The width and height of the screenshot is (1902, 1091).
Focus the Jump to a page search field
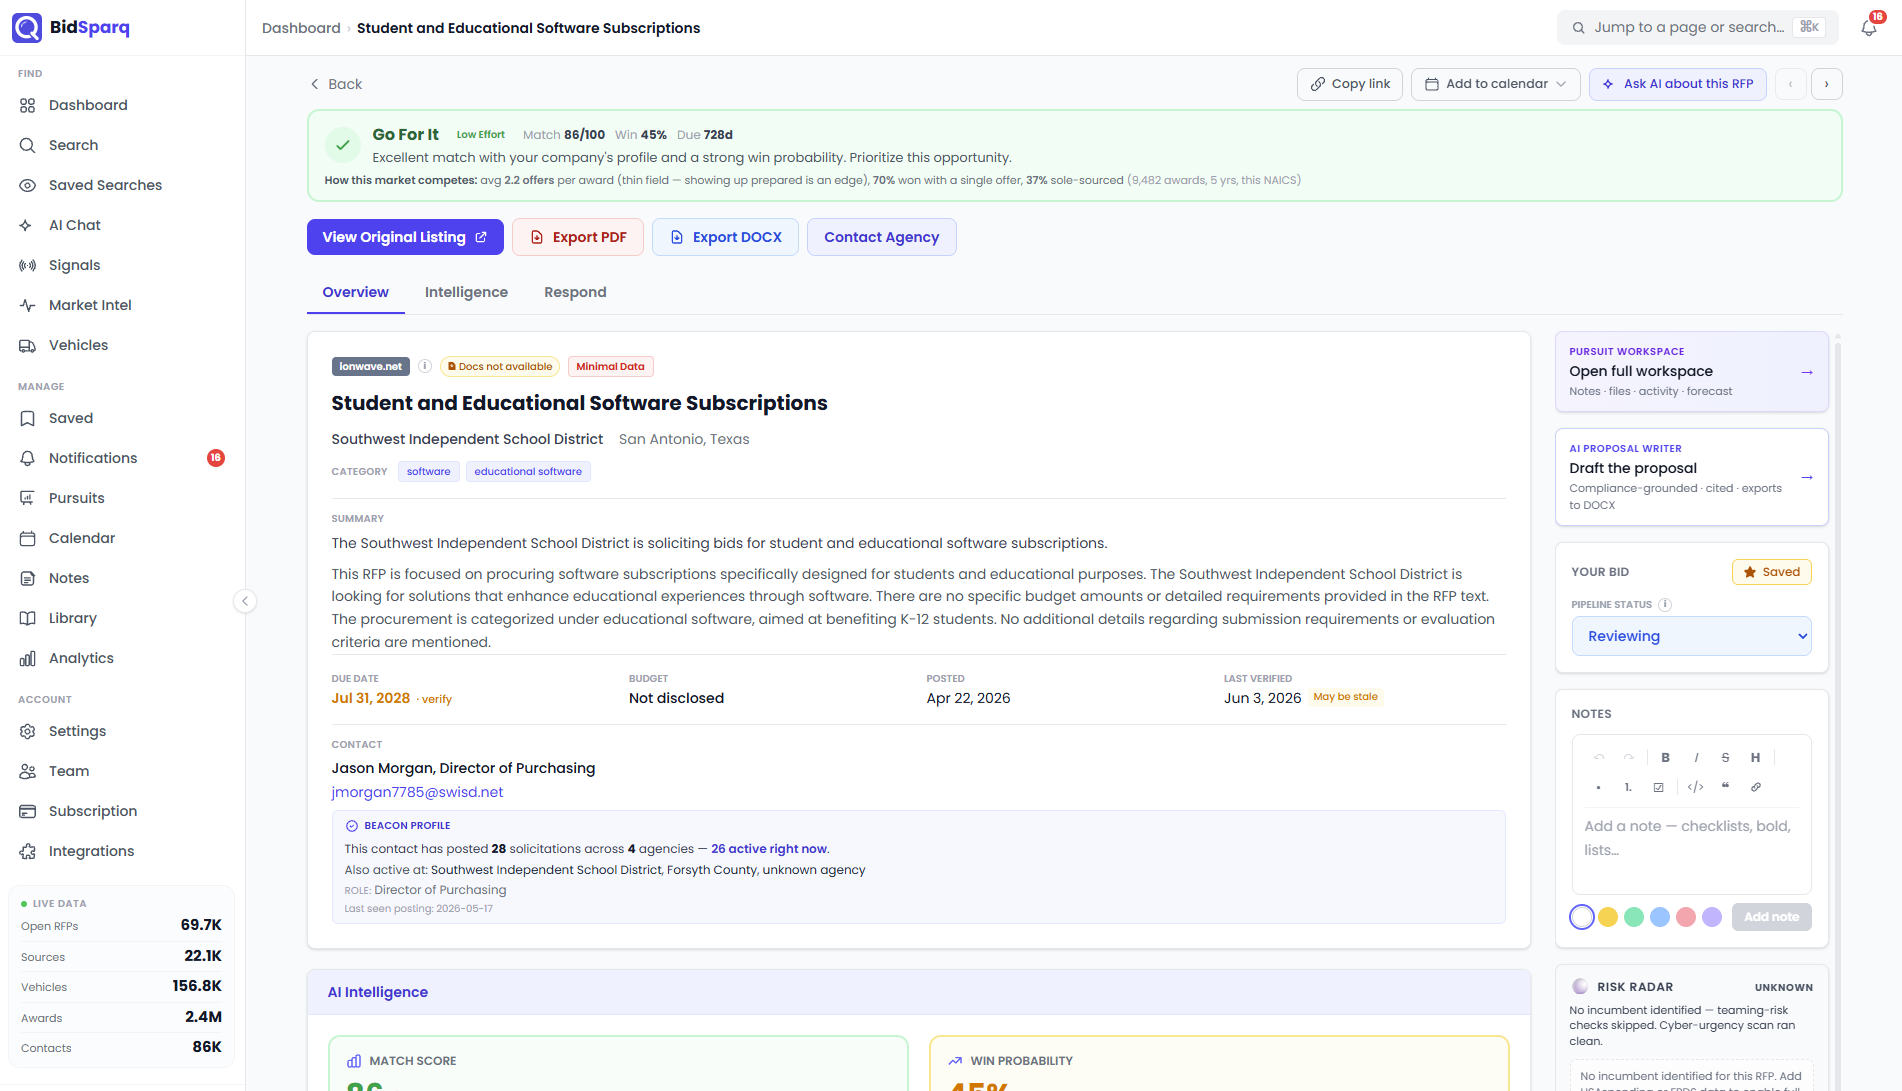pyautogui.click(x=1697, y=28)
